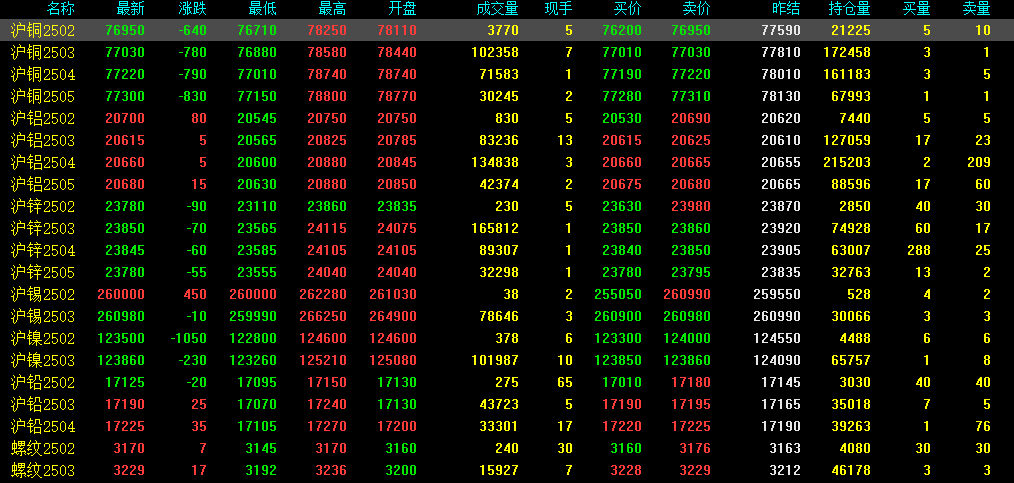
Task: Select the 沪铜2502 contract row
Action: click(x=507, y=30)
